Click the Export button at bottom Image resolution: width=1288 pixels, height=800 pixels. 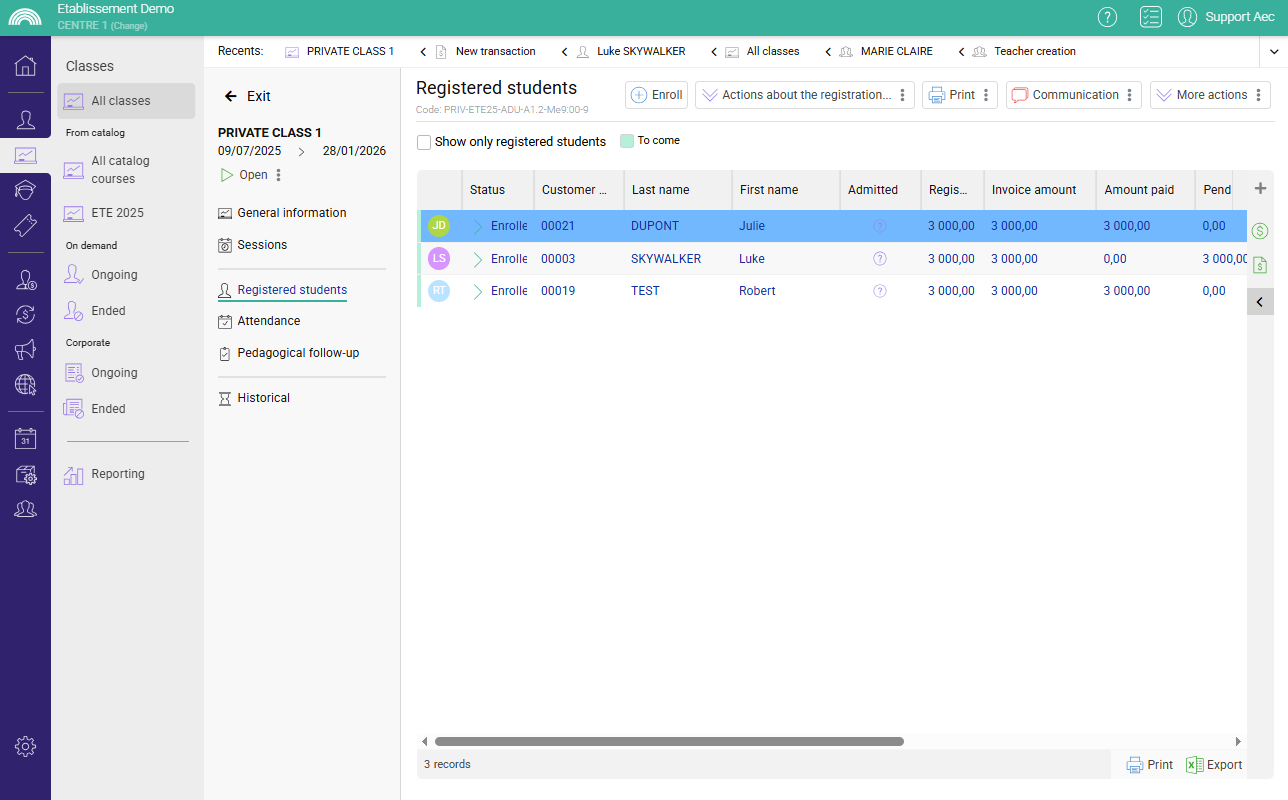tap(1214, 765)
